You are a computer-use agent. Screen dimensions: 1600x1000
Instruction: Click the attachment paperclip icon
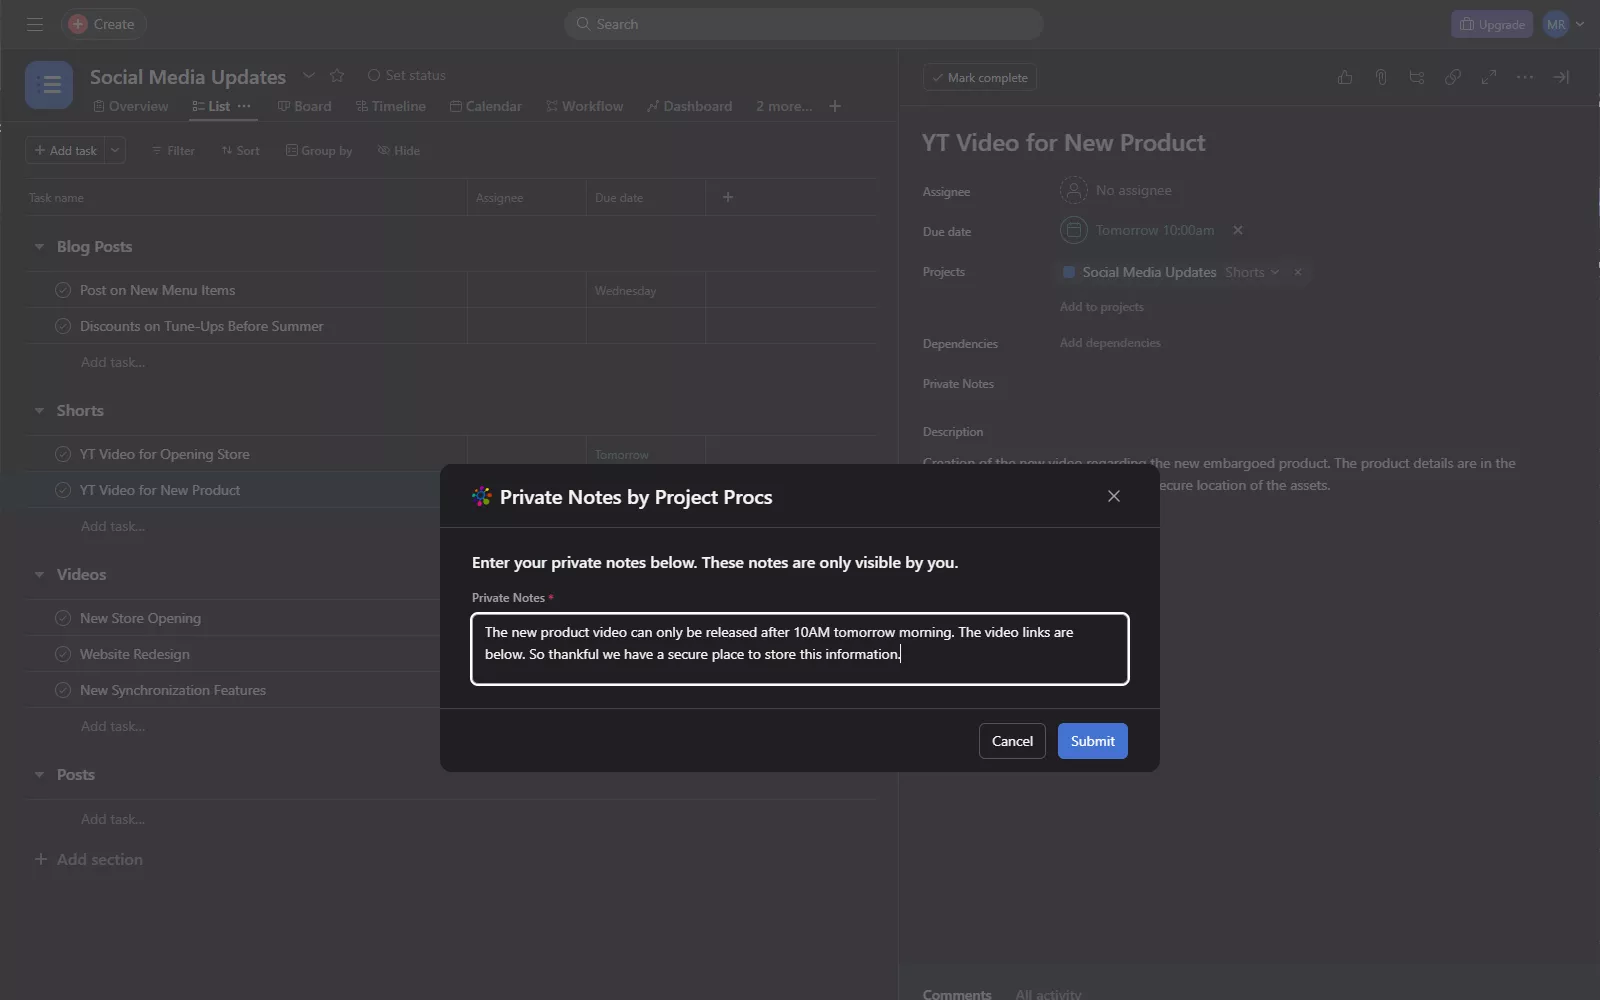(x=1381, y=77)
